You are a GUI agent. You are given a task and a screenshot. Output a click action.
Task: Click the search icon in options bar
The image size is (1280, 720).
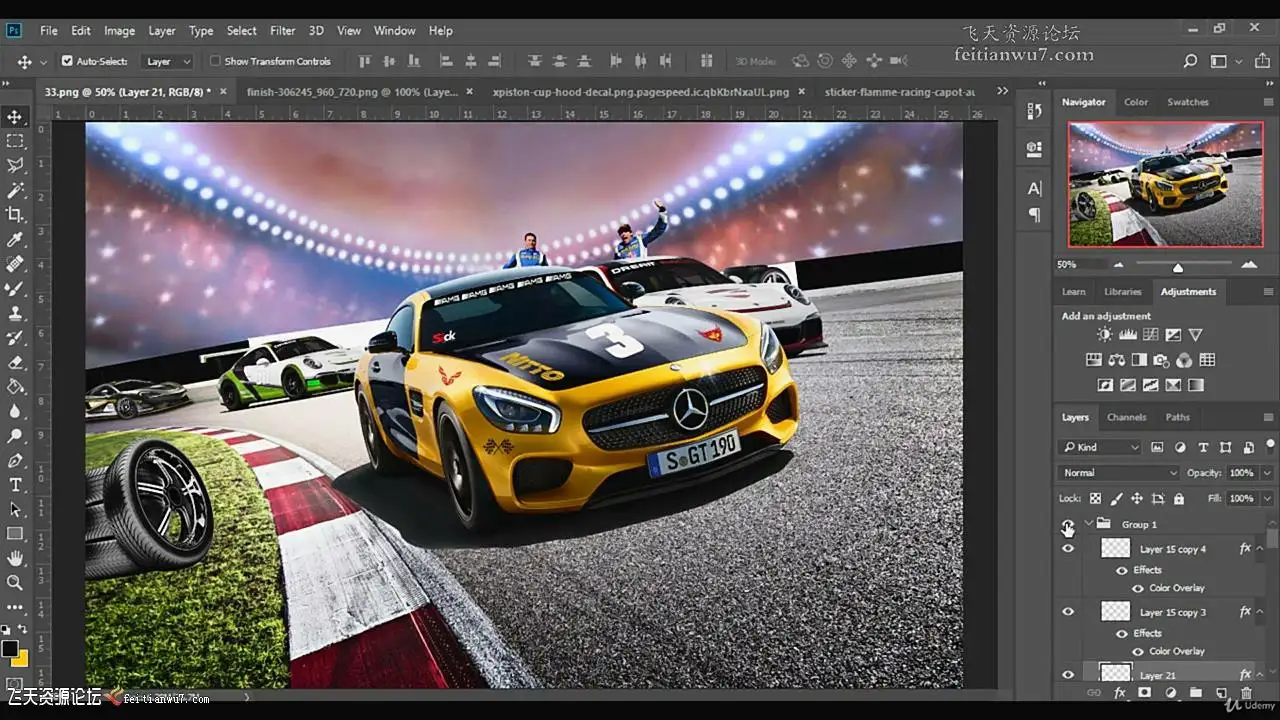tap(1190, 61)
